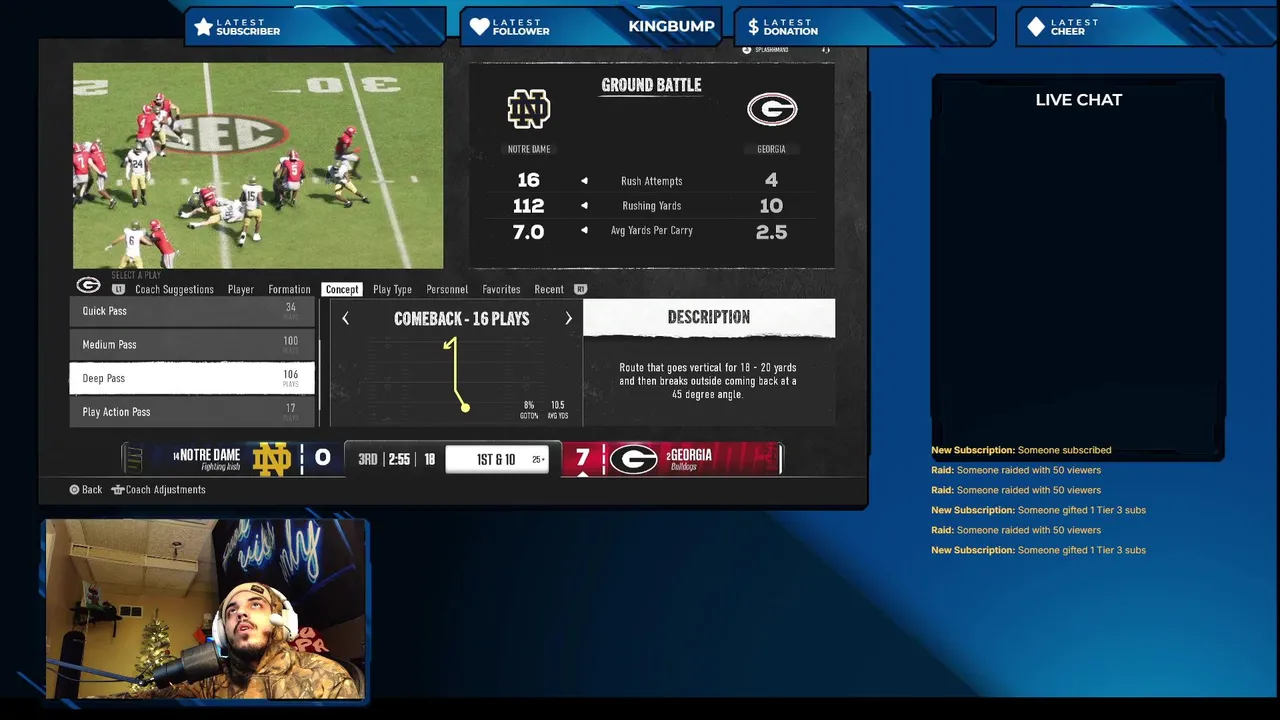Open the Recent plays tab
Image resolution: width=1280 pixels, height=720 pixels.
(548, 289)
